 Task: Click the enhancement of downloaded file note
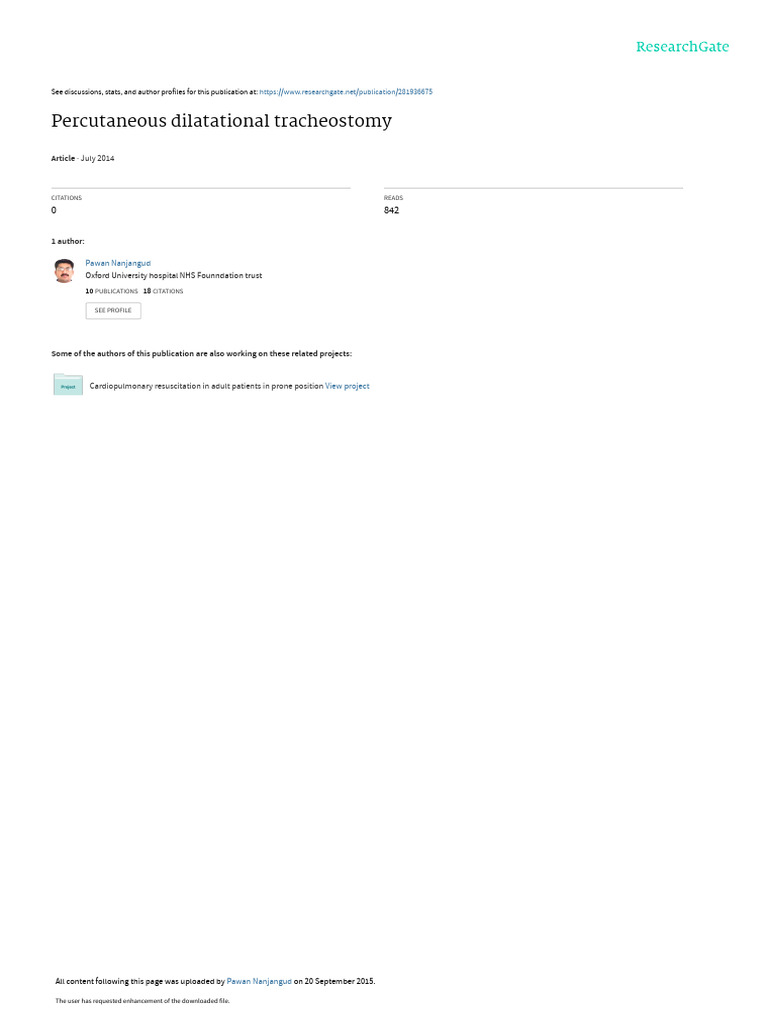coord(142,1000)
